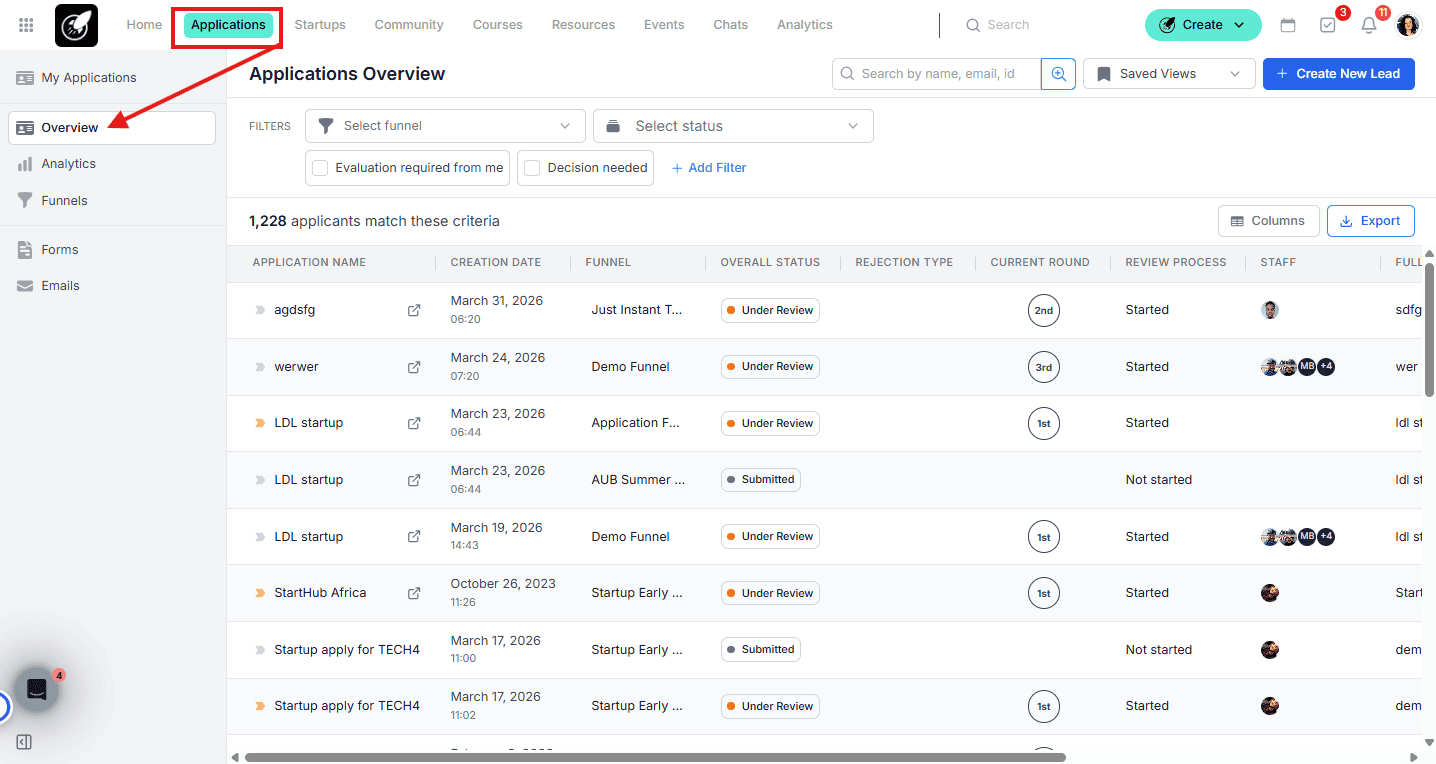Click the horizontal table scrollbar

[655, 757]
